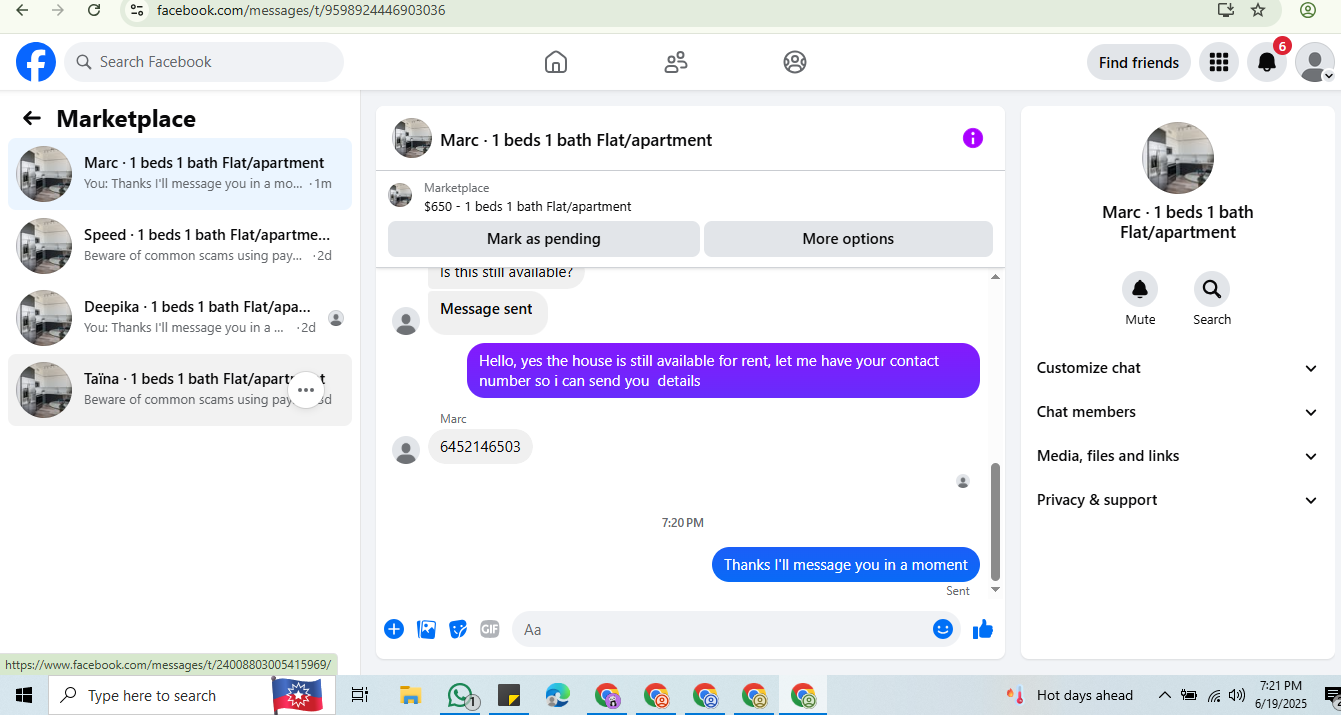Open conversation information purple icon
The height and width of the screenshot is (715, 1341).
point(973,138)
